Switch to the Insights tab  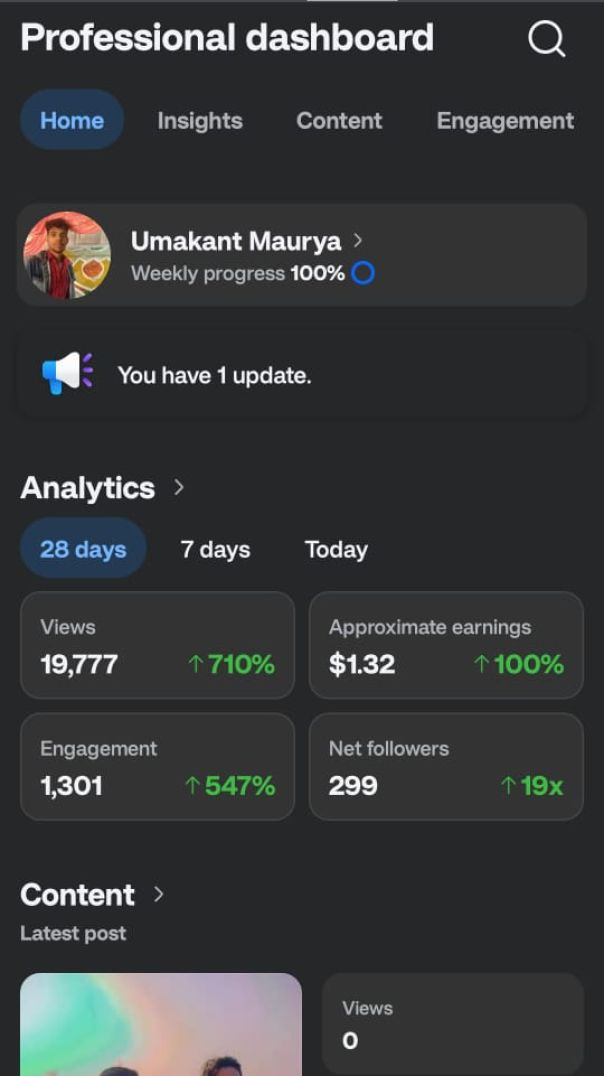point(200,121)
